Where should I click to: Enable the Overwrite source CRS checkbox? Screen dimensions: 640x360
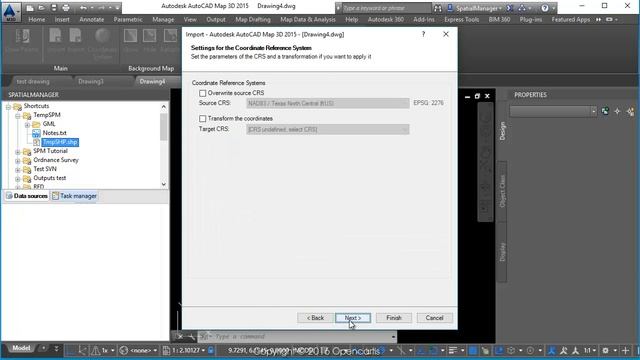pyautogui.click(x=202, y=93)
